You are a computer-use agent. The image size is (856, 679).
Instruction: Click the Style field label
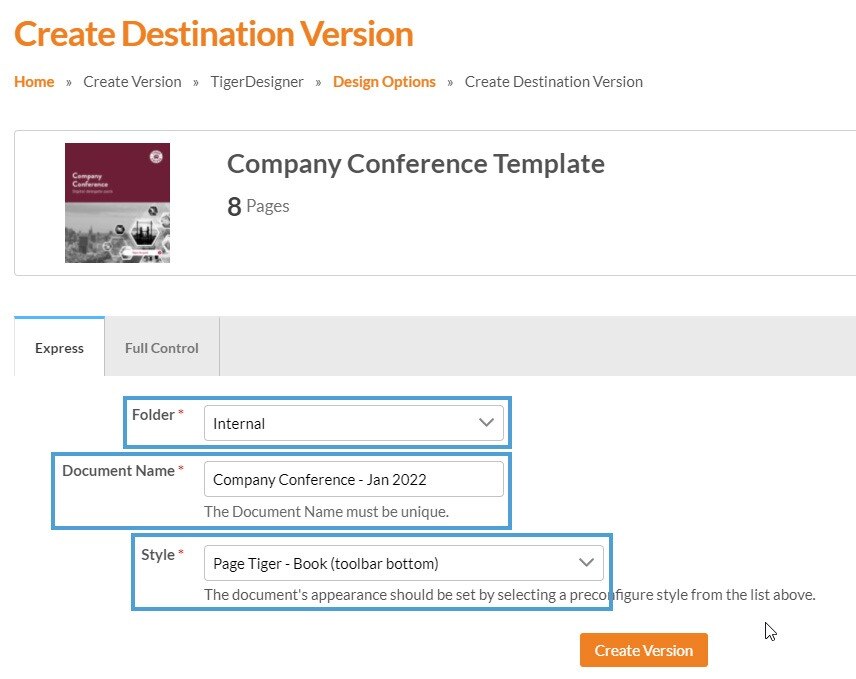point(158,555)
